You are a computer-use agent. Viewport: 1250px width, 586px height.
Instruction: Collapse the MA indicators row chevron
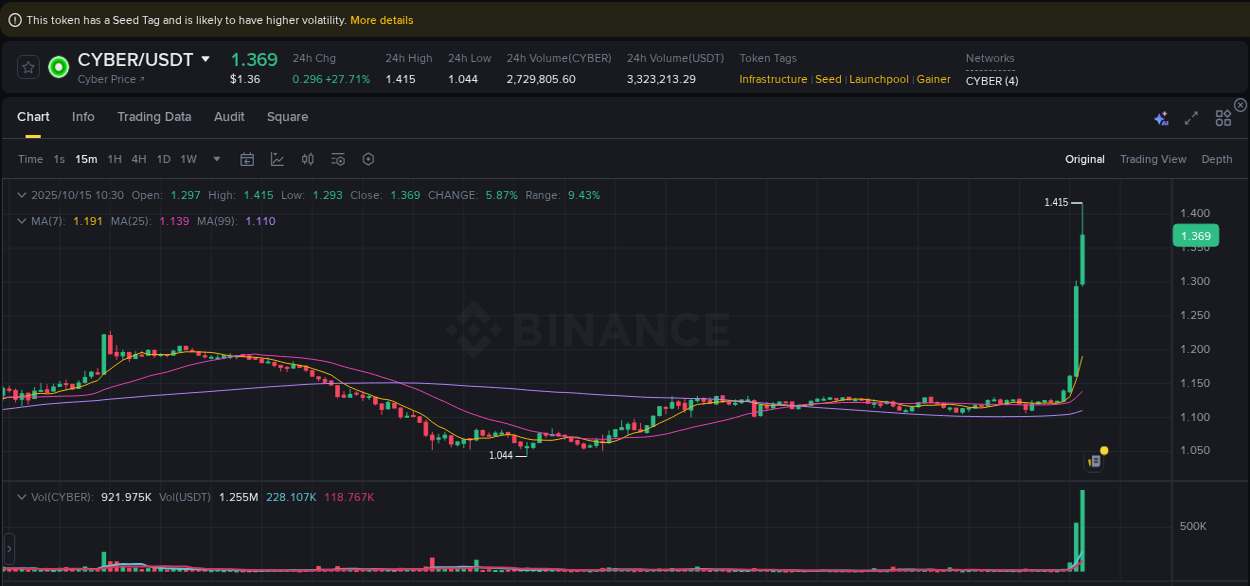click(22, 220)
